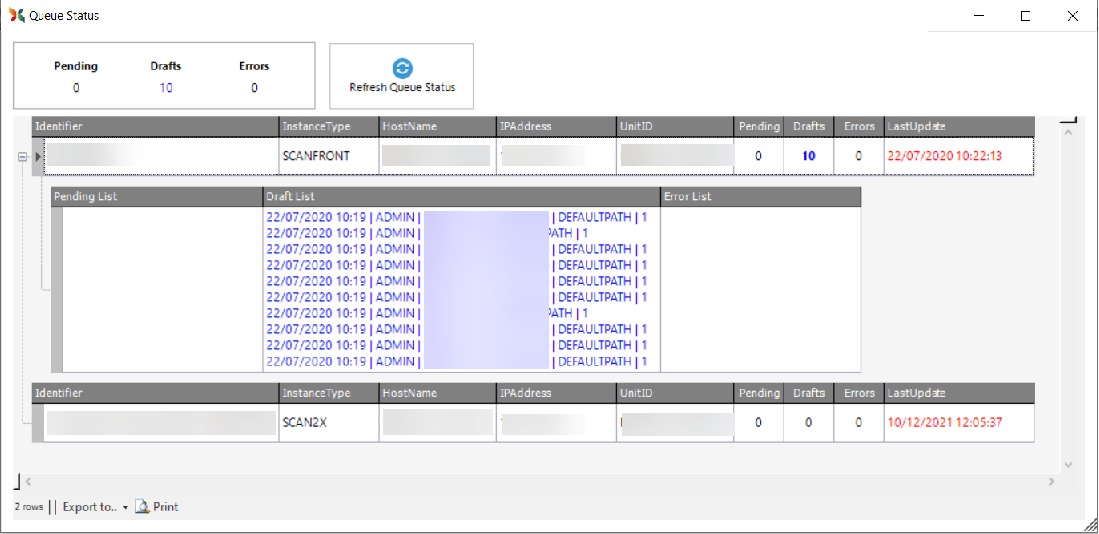The height and width of the screenshot is (534, 1099).
Task: Click the Print icon in bottom bar
Action: 142,507
